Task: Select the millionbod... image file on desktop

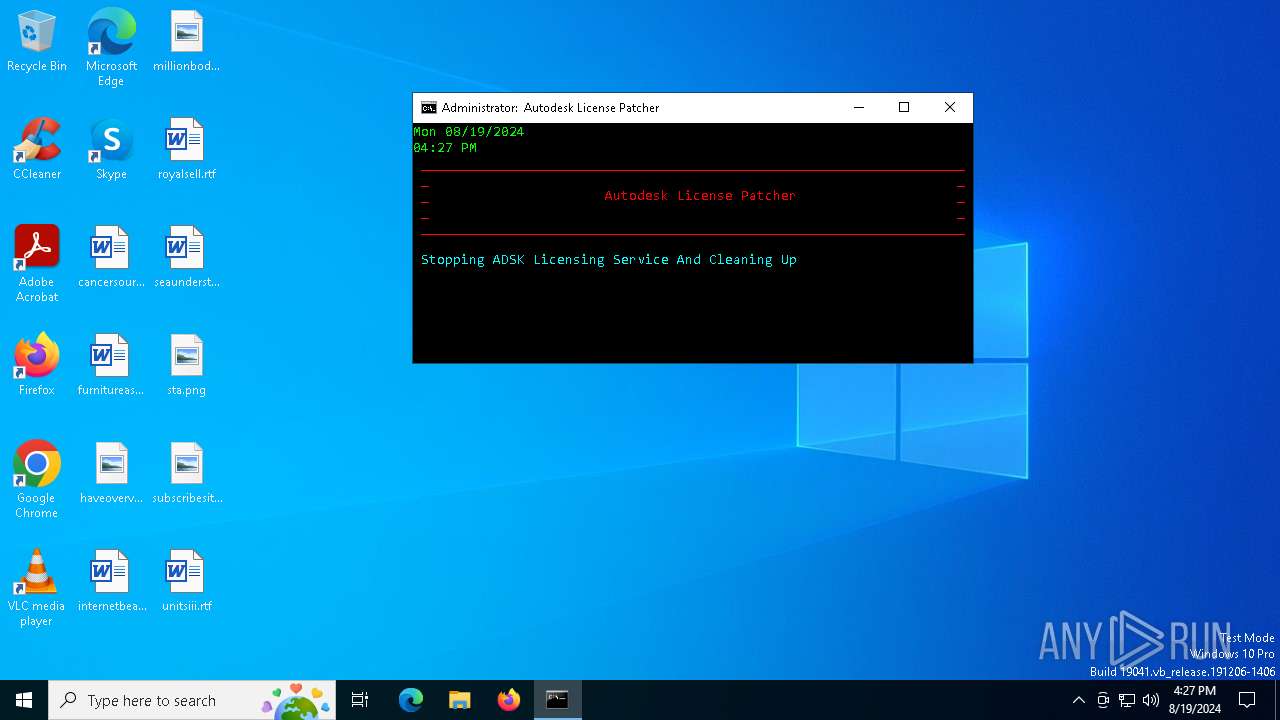Action: tap(186, 42)
